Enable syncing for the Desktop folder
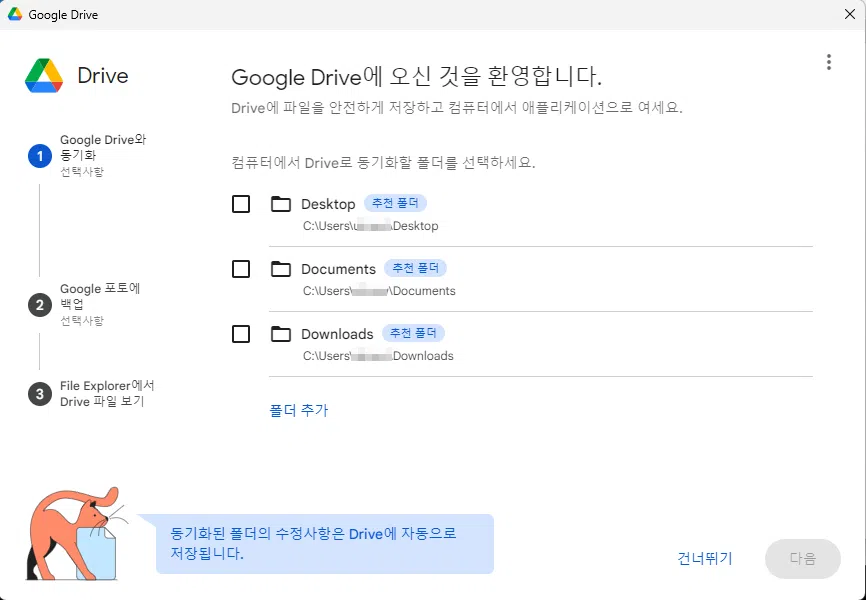 (240, 203)
